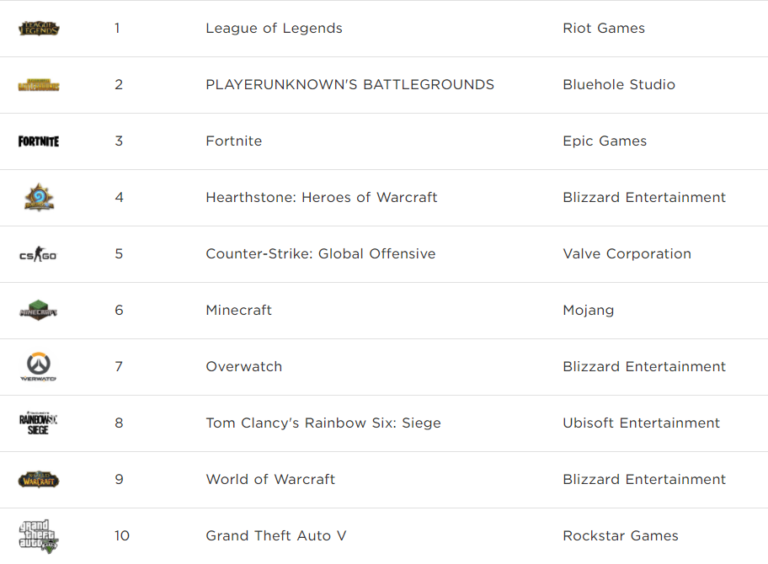The height and width of the screenshot is (564, 768).
Task: Open Counter-Strike: Global Offensive title
Action: click(x=321, y=254)
